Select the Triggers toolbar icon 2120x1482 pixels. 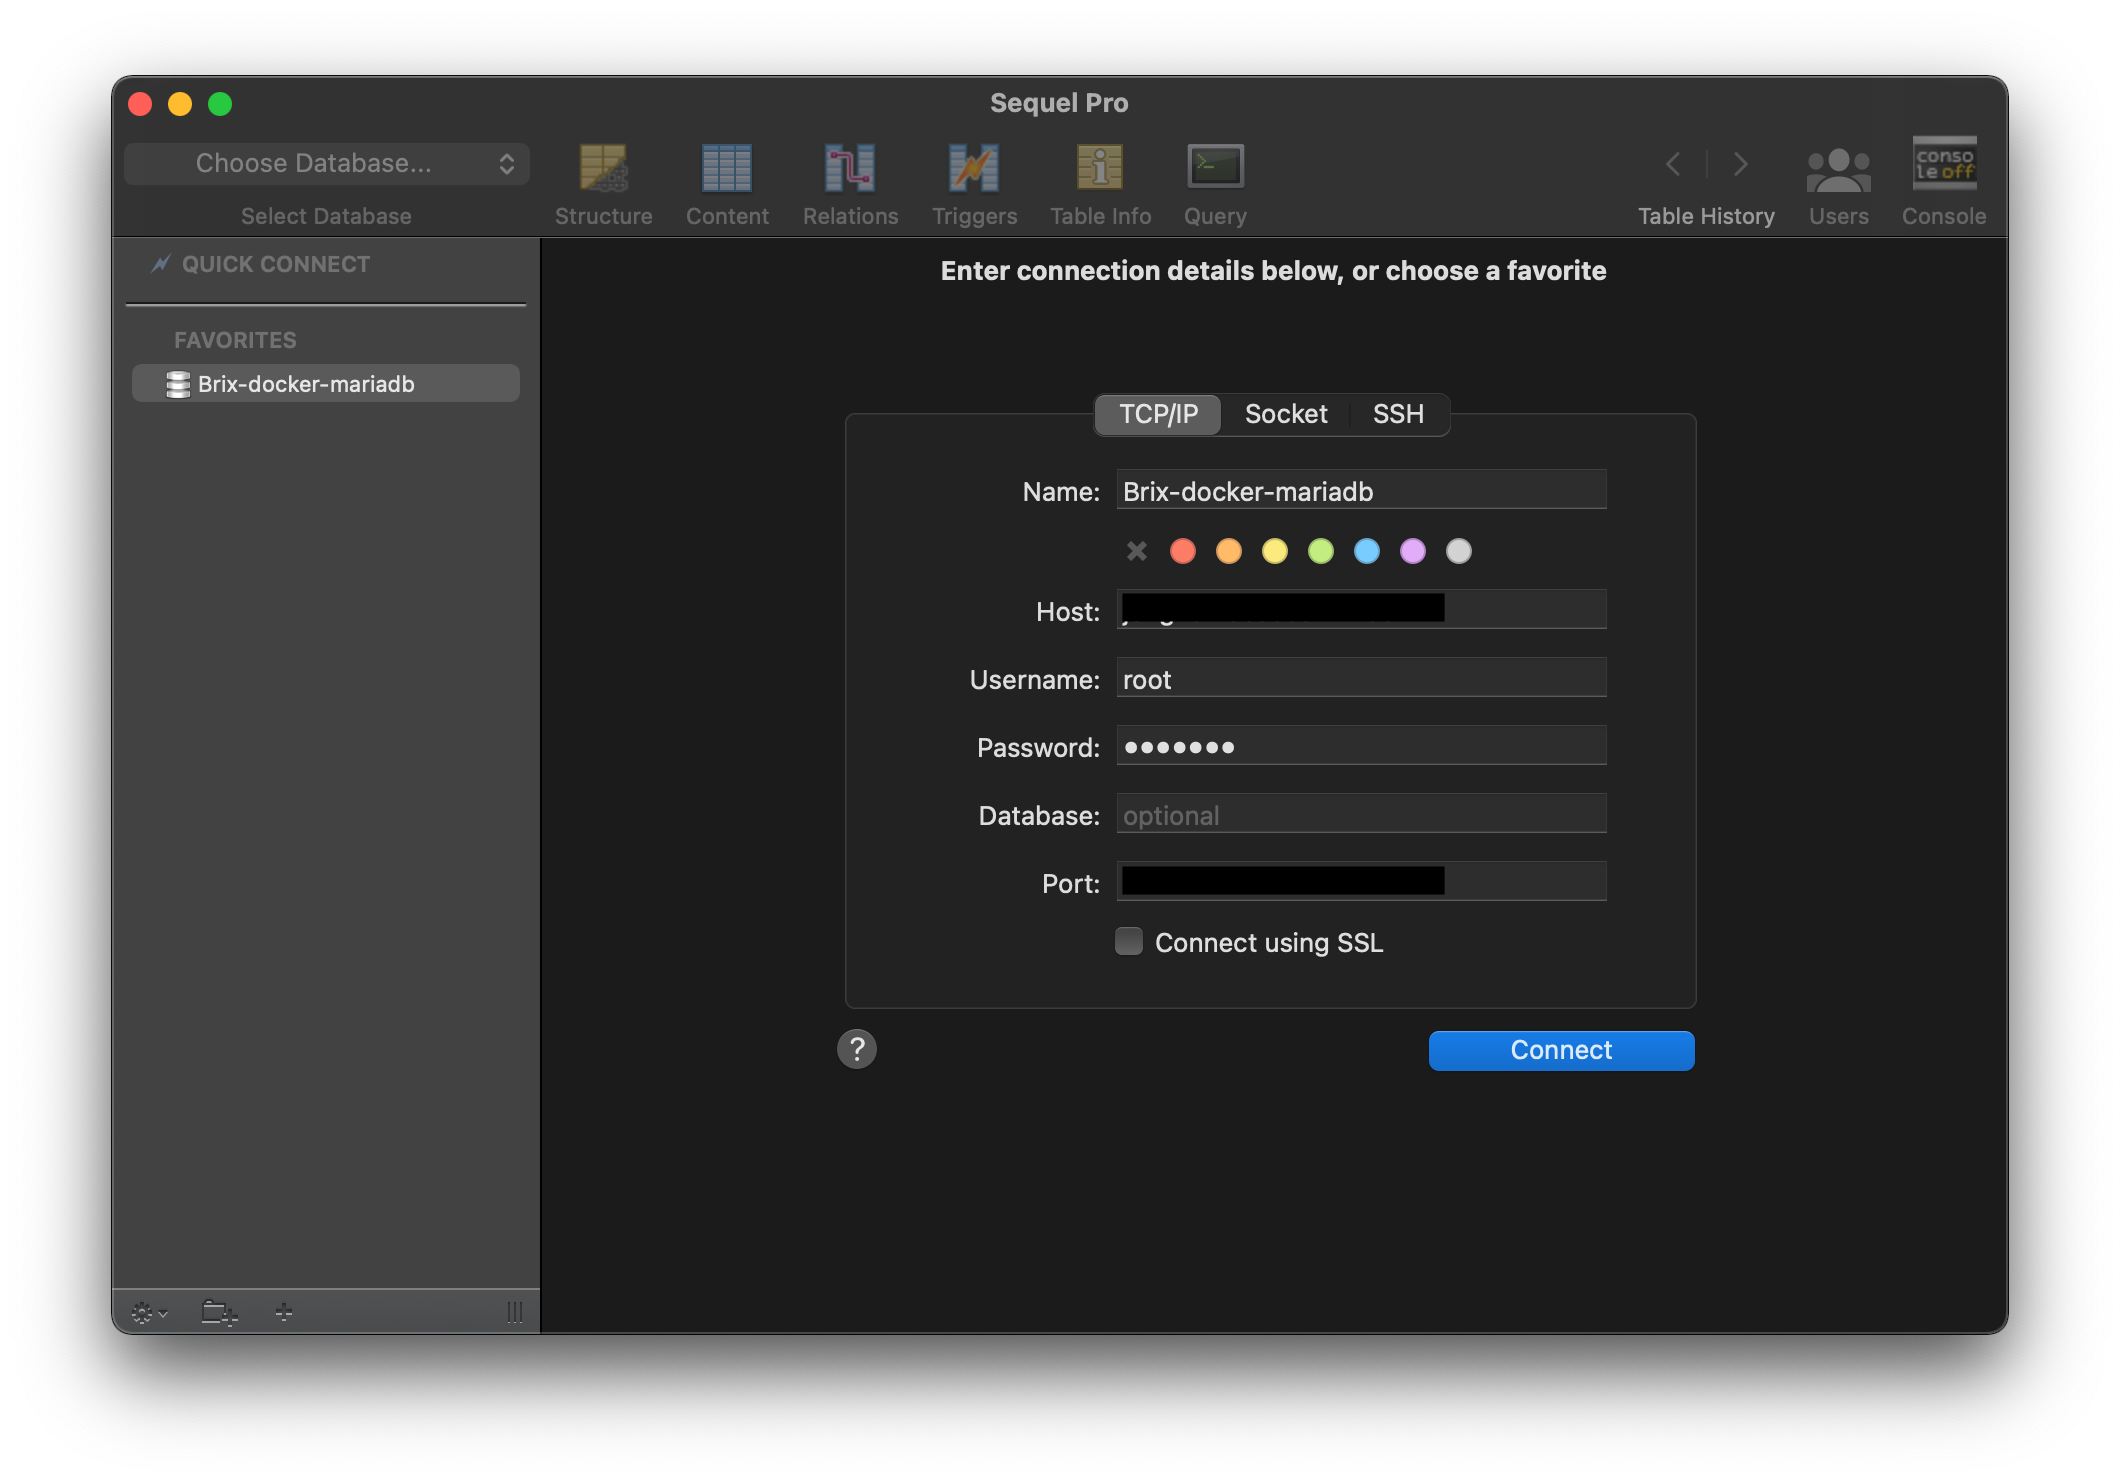[974, 168]
